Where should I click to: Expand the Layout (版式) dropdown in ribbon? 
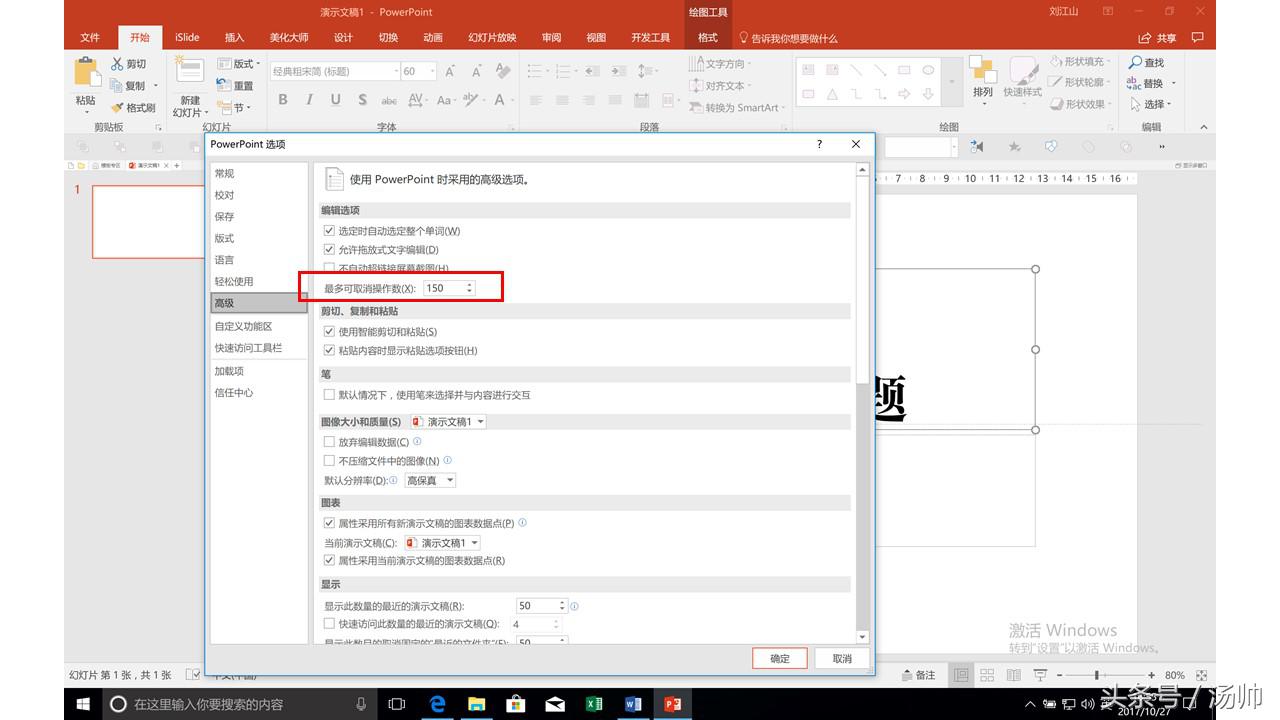[239, 64]
